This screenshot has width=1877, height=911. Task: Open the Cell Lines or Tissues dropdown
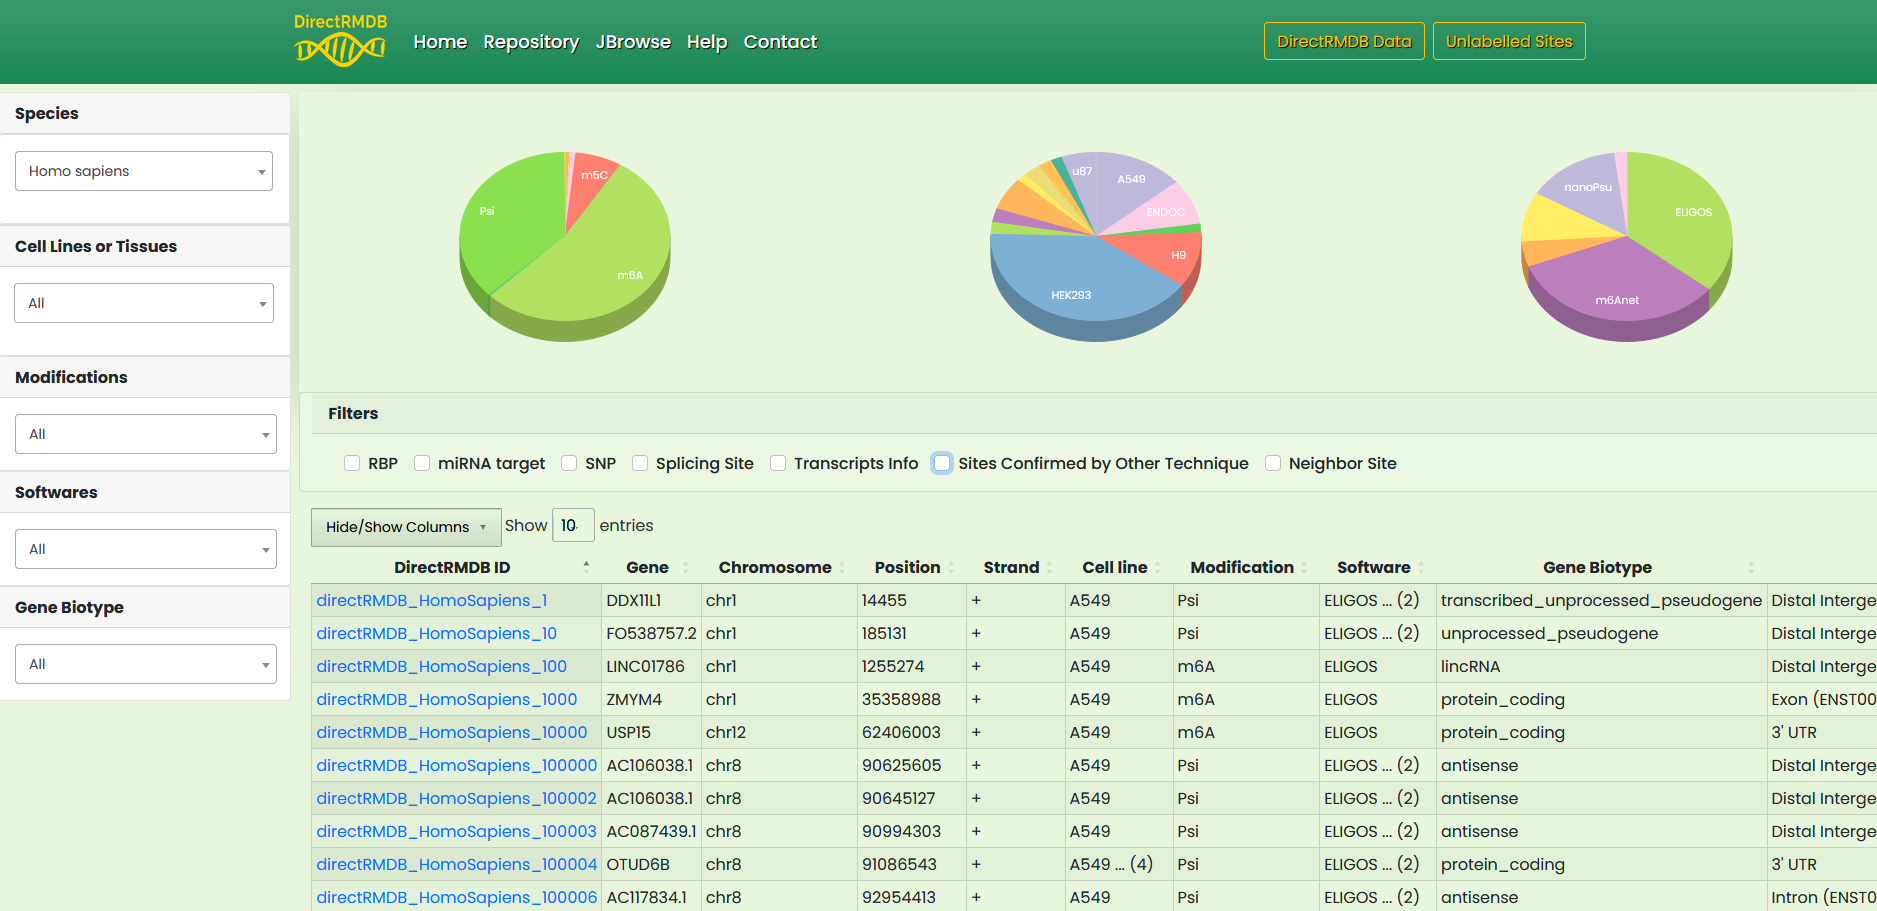pyautogui.click(x=144, y=303)
